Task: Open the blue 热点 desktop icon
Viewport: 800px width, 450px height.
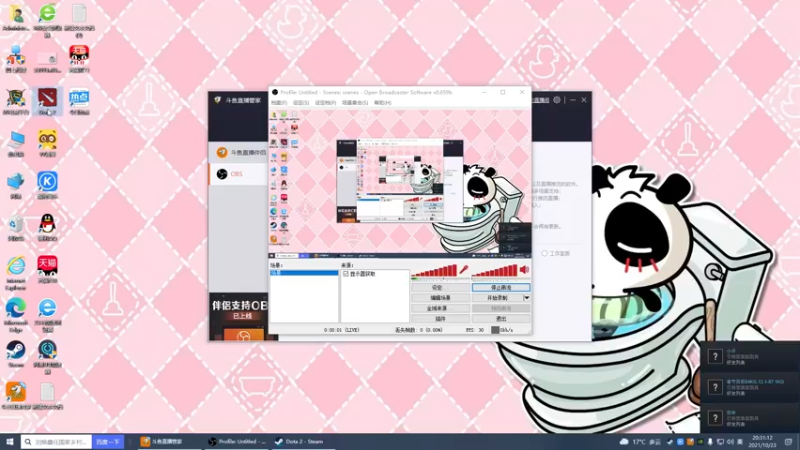Action: [79, 101]
